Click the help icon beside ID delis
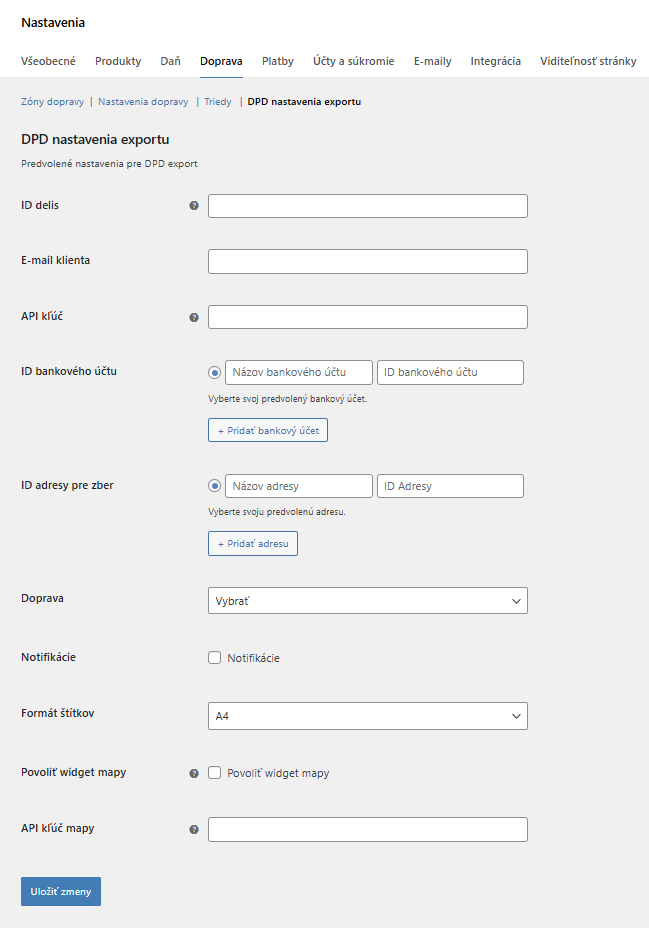Image resolution: width=649 pixels, height=928 pixels. point(194,206)
